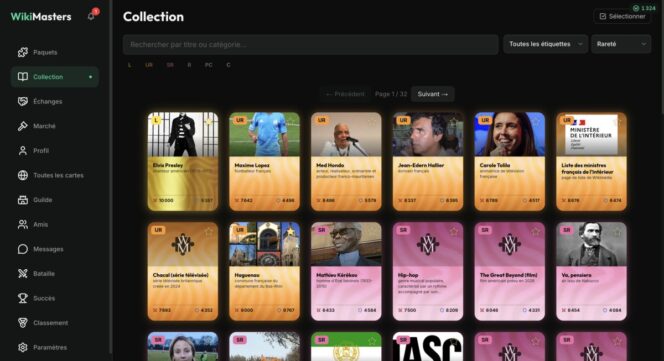Go to Paquets section
Screen dimensions: 664x361
click(x=55, y=52)
